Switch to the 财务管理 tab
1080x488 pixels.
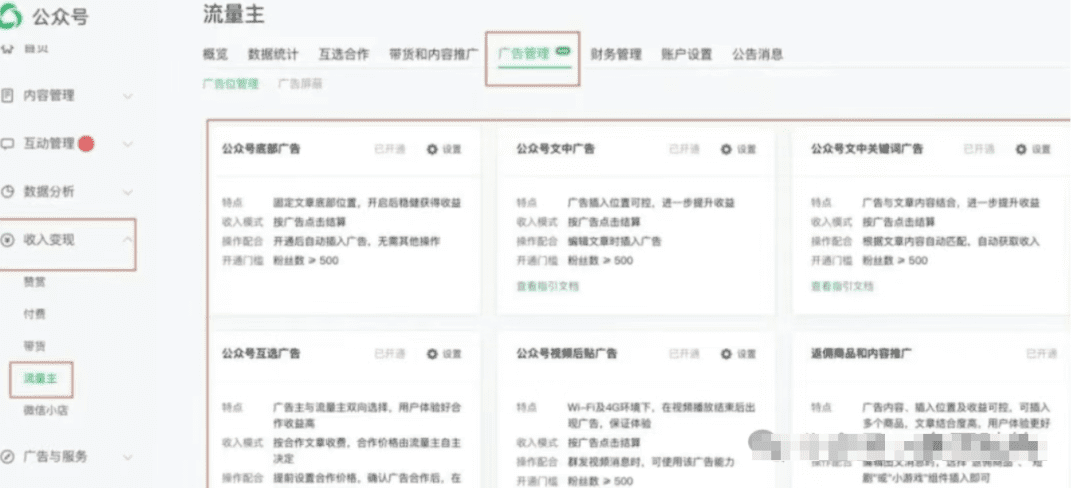coord(615,55)
